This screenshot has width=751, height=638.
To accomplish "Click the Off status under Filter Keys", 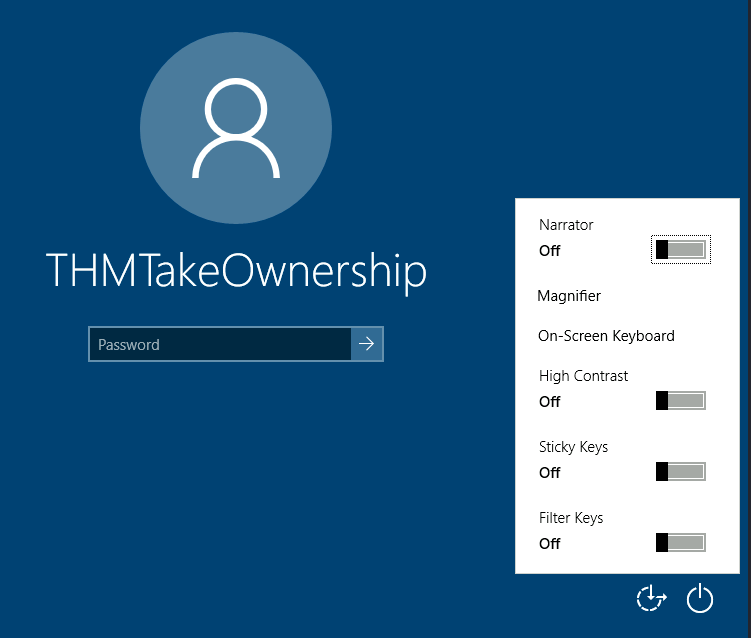I will 550,544.
